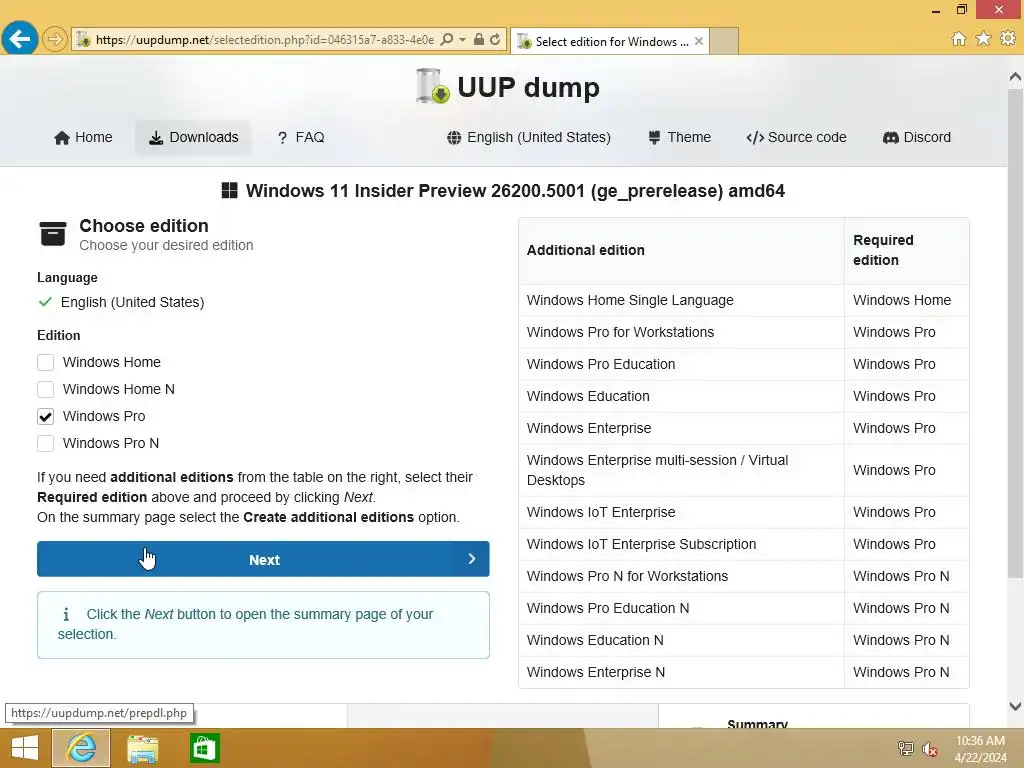
Task: Refresh the page with reload icon
Action: coord(495,39)
